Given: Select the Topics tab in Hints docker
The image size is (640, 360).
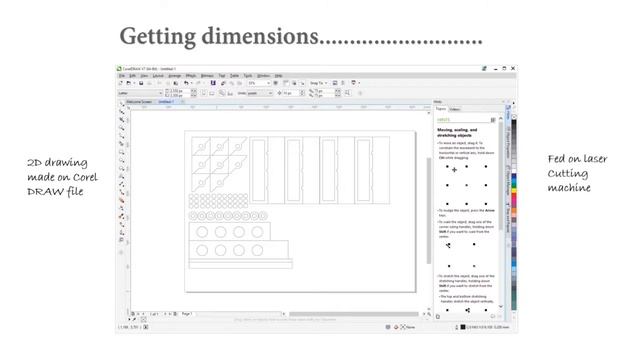Looking at the screenshot, I should [441, 109].
